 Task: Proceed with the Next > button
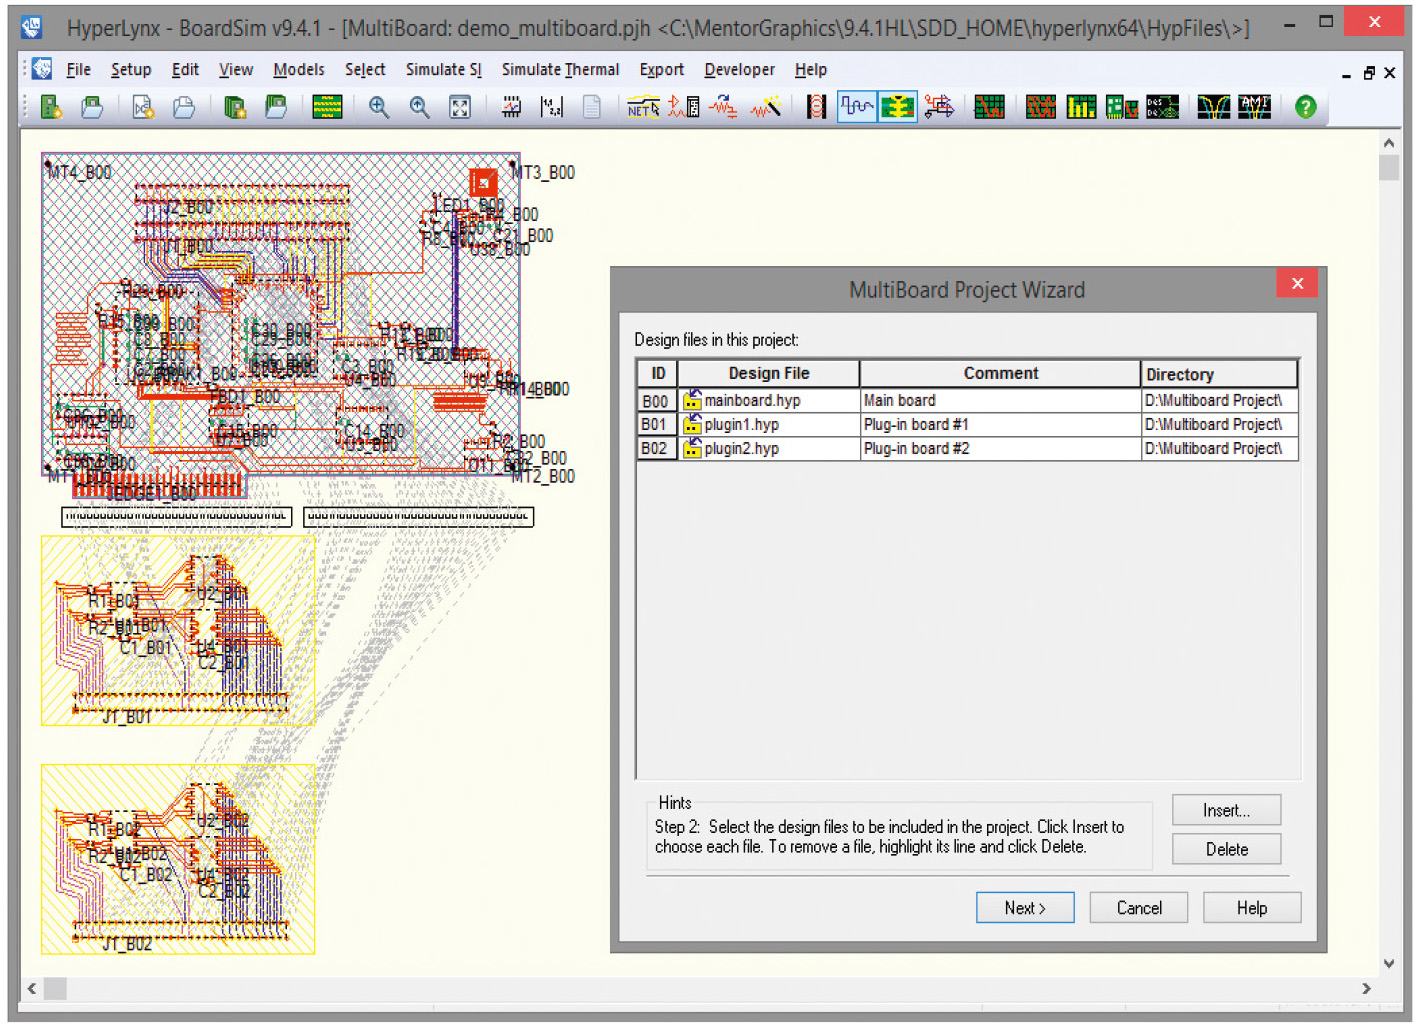point(1024,908)
